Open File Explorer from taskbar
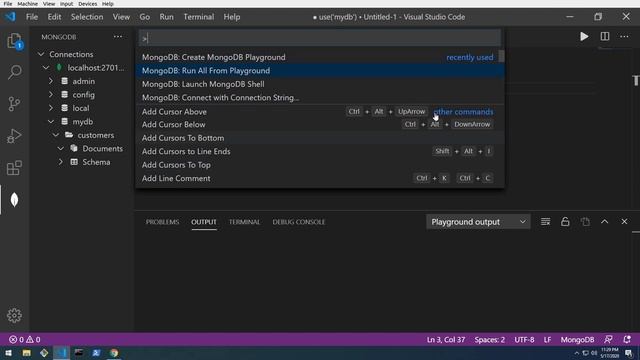 [26, 353]
